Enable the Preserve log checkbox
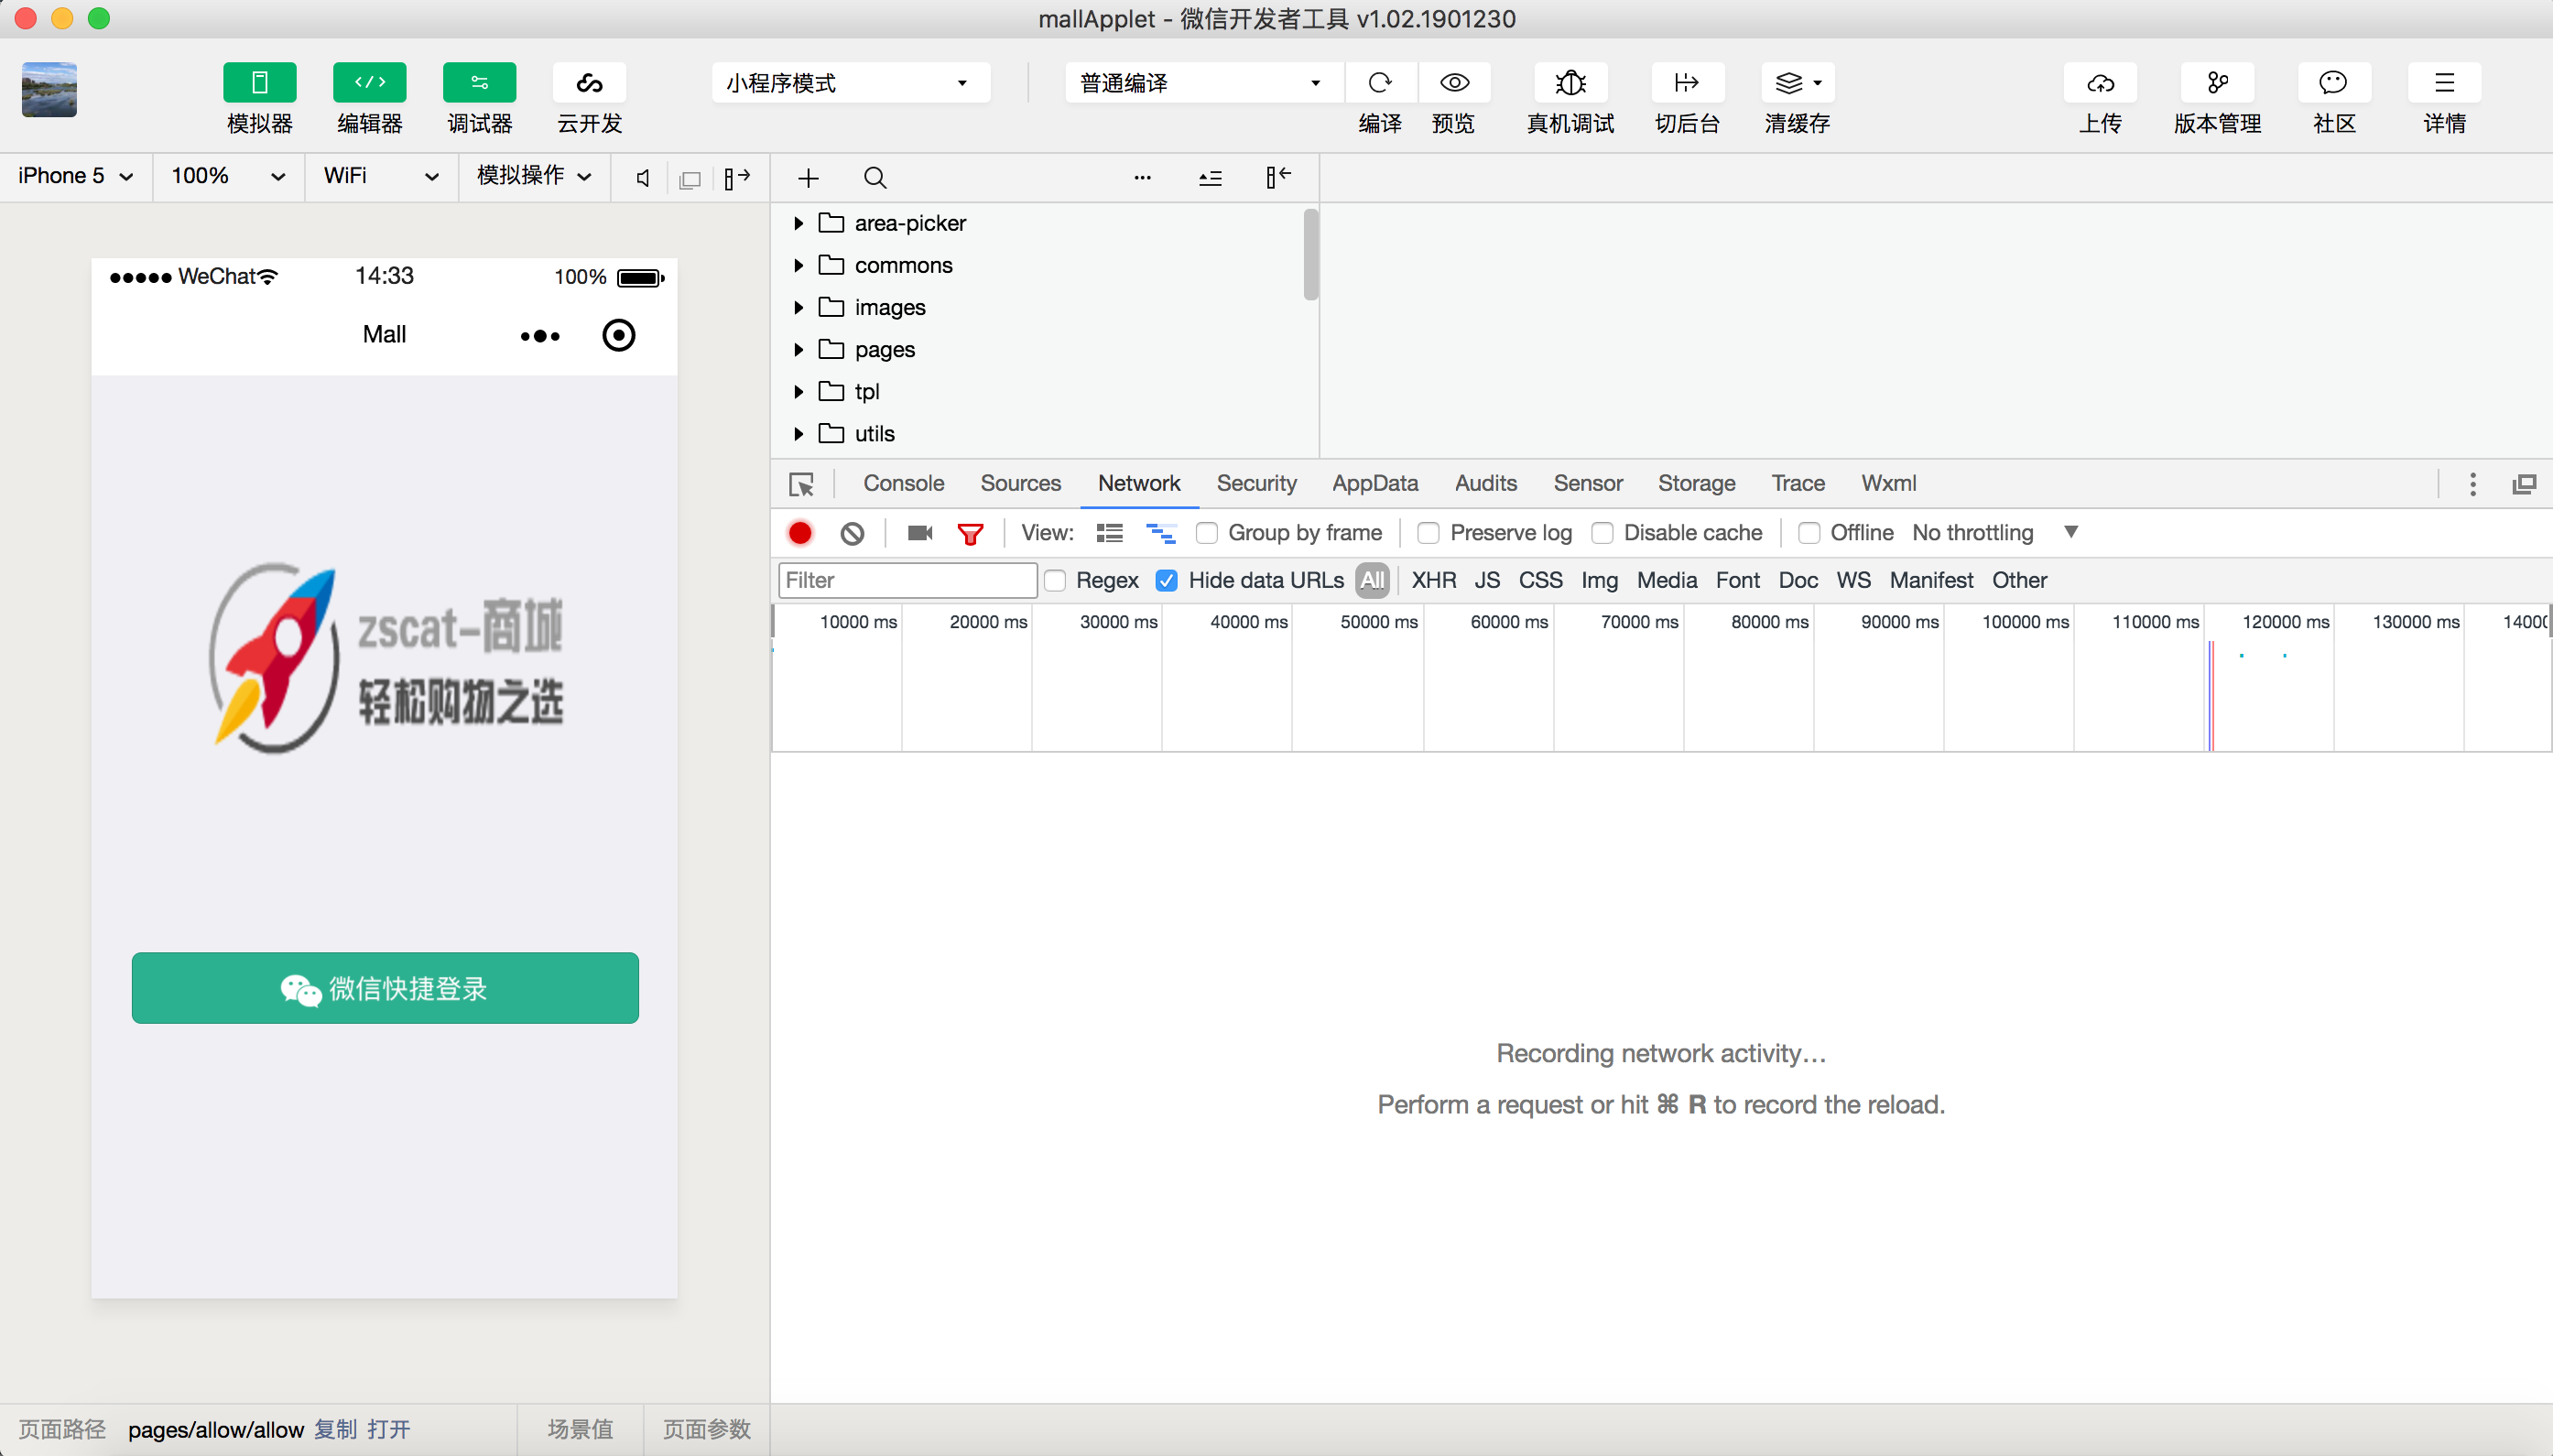 pyautogui.click(x=1429, y=533)
